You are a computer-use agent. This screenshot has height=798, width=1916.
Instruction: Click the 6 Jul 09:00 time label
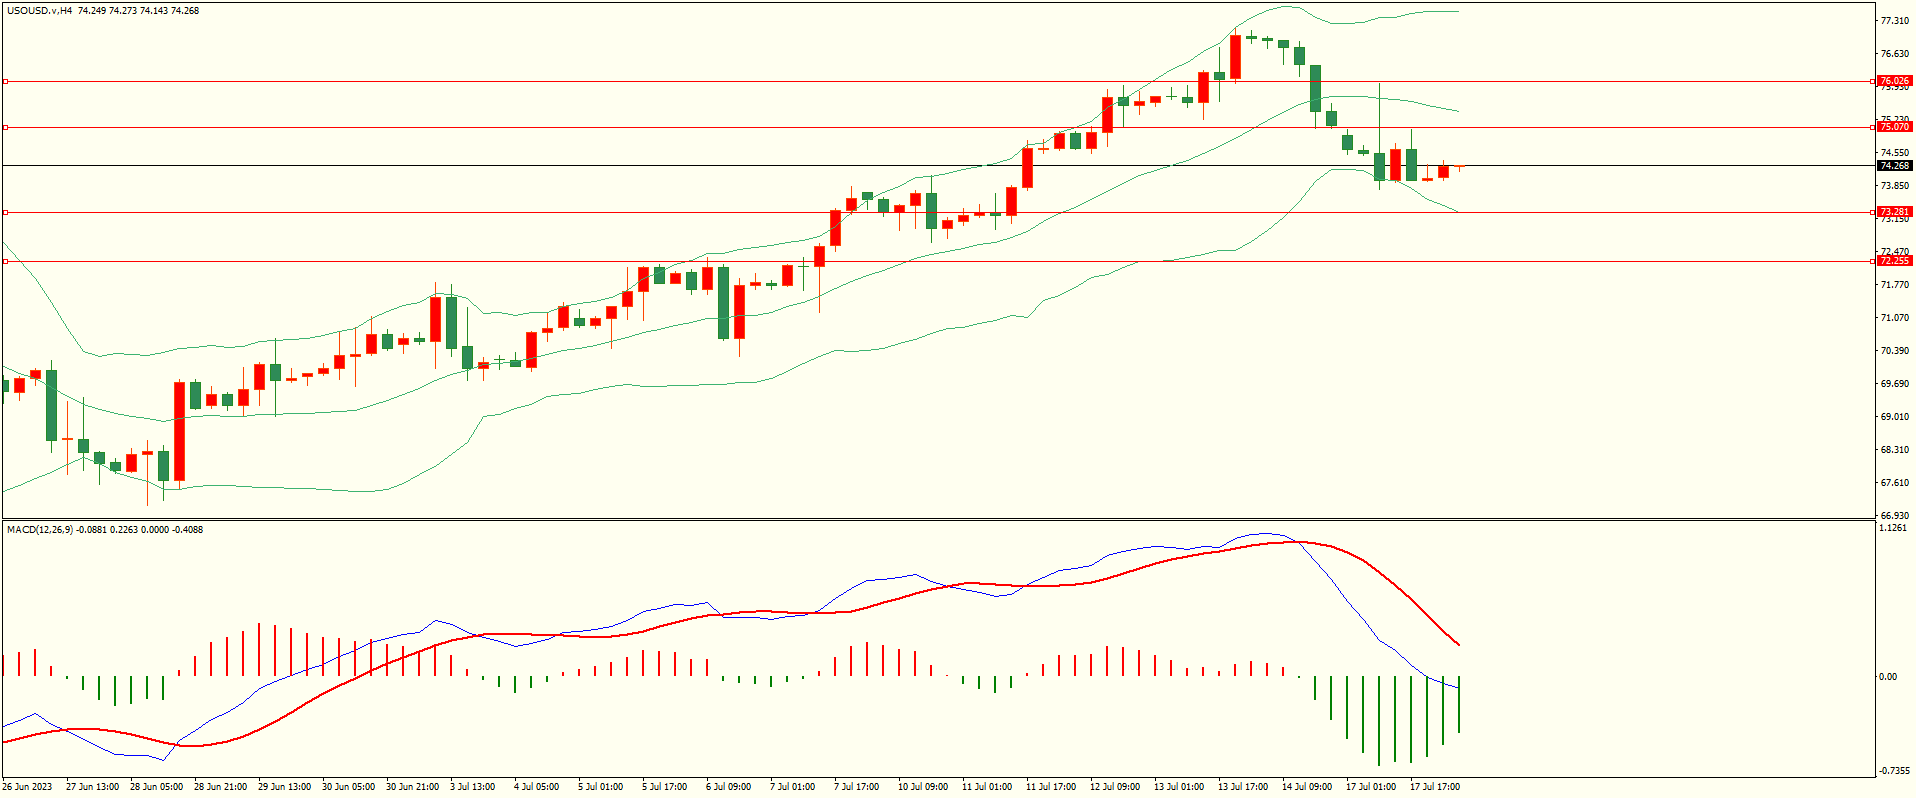point(728,787)
